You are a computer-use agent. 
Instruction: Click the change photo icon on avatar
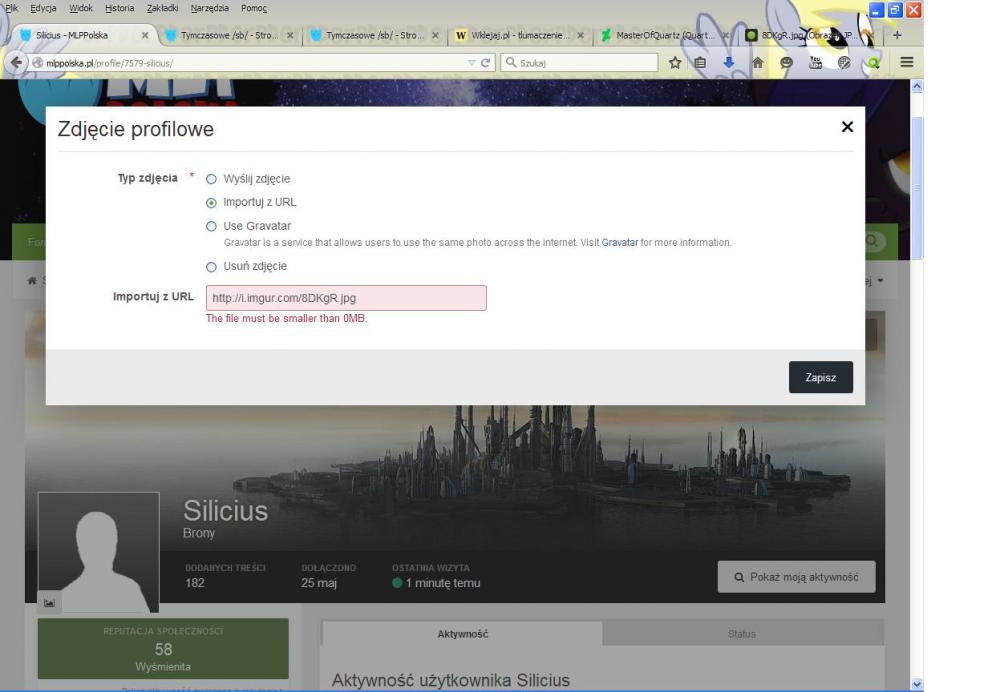pos(49,603)
